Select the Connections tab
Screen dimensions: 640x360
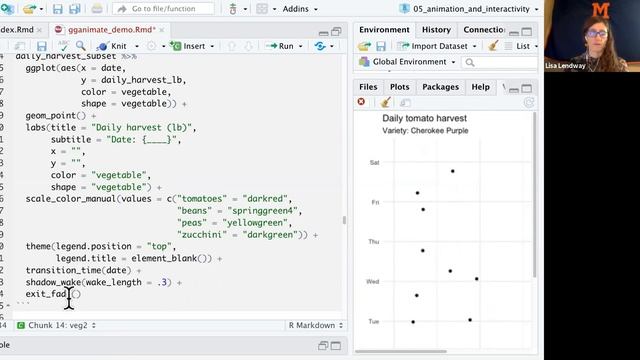484,30
